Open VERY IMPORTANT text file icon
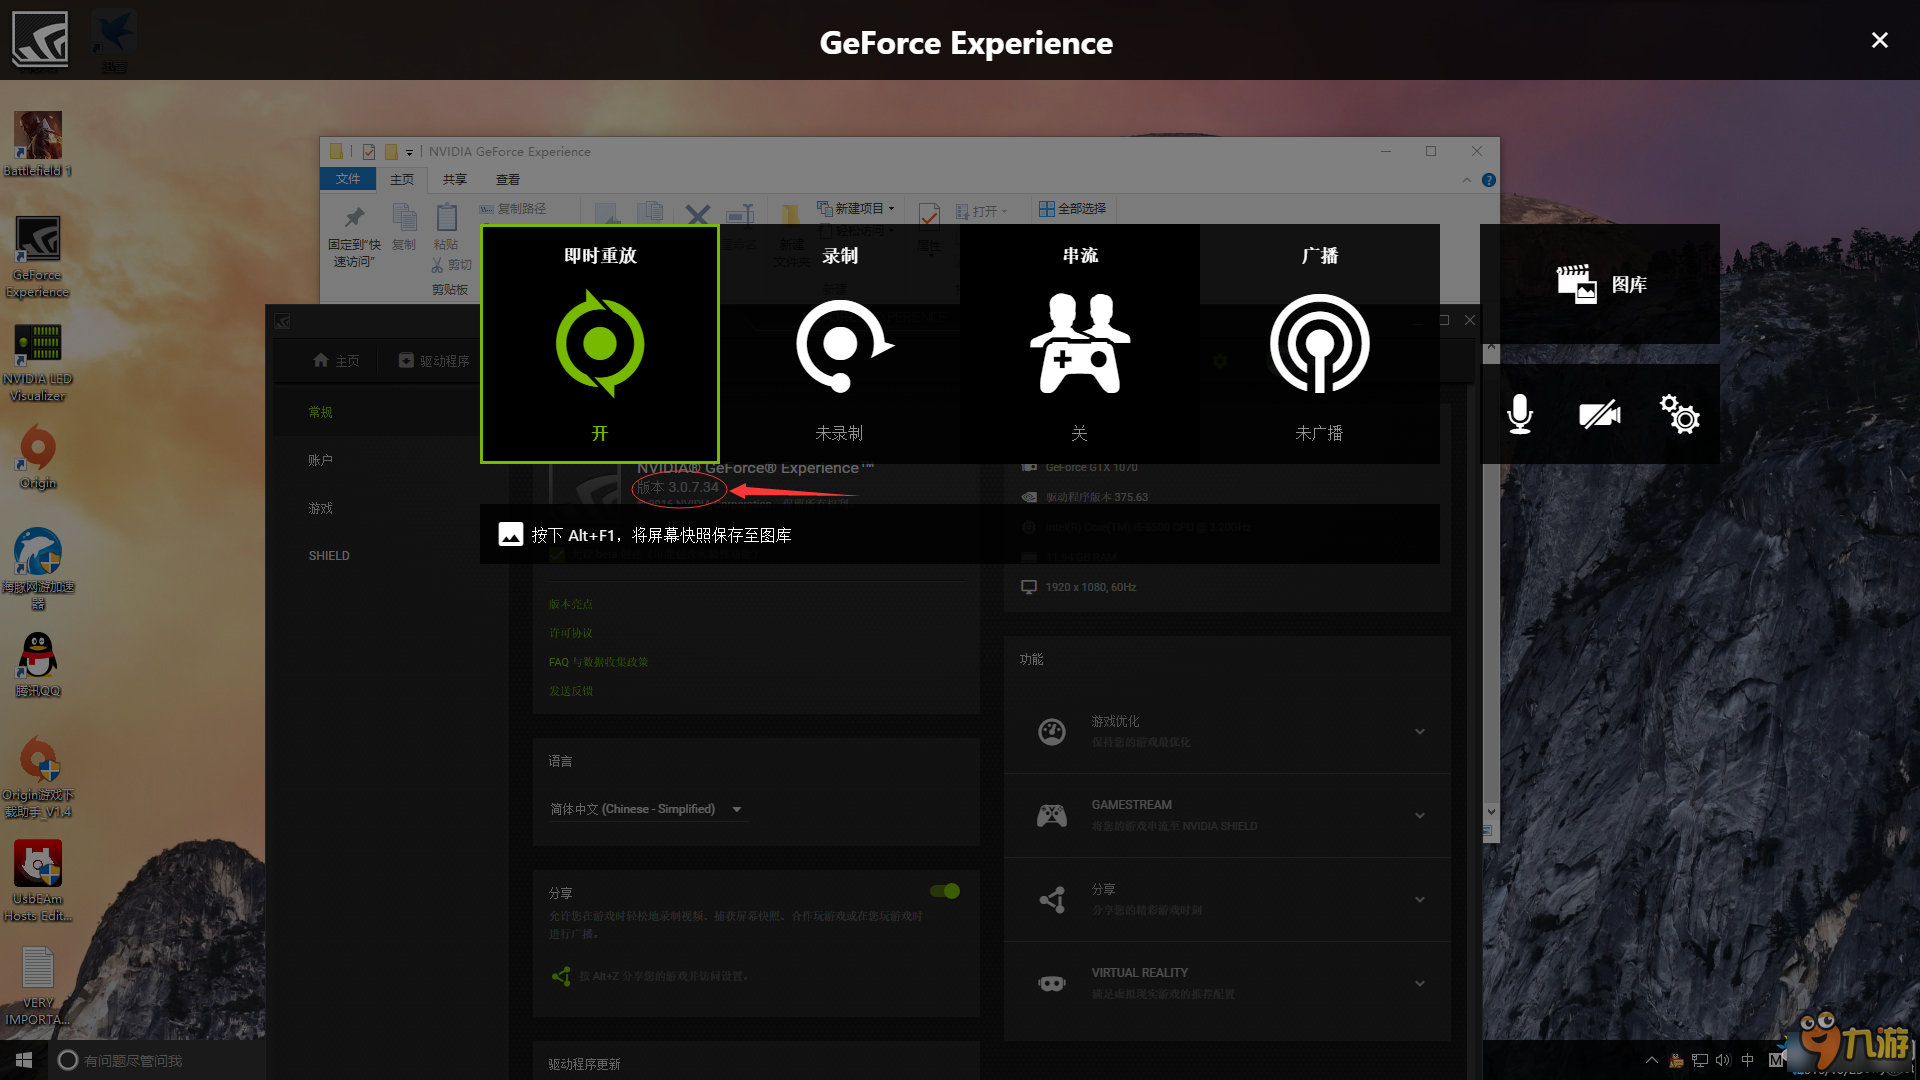 click(38, 986)
